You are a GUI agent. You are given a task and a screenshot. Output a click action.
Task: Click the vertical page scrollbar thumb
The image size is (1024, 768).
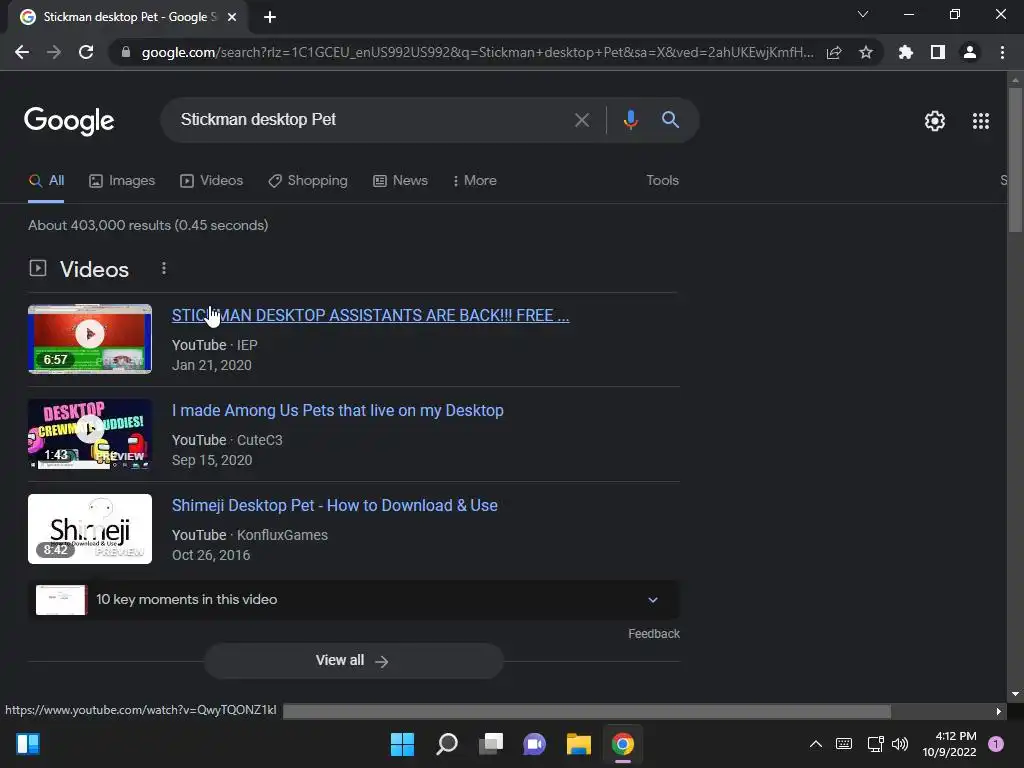pos(1015,159)
